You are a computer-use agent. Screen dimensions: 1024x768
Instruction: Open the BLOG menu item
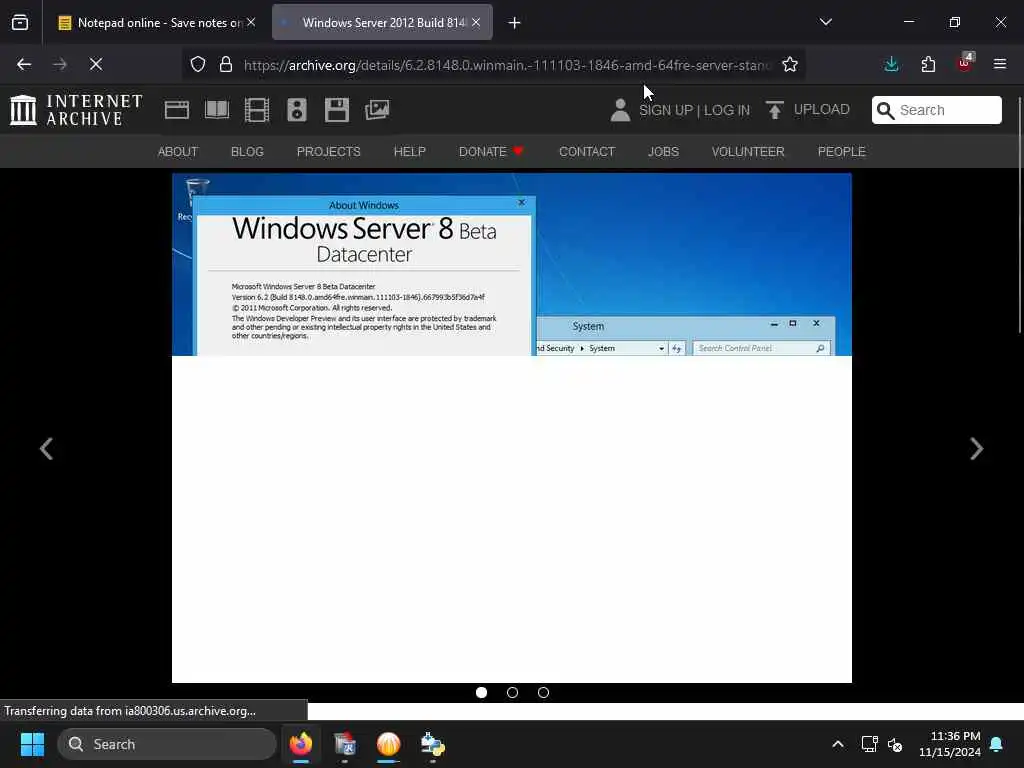pos(248,152)
